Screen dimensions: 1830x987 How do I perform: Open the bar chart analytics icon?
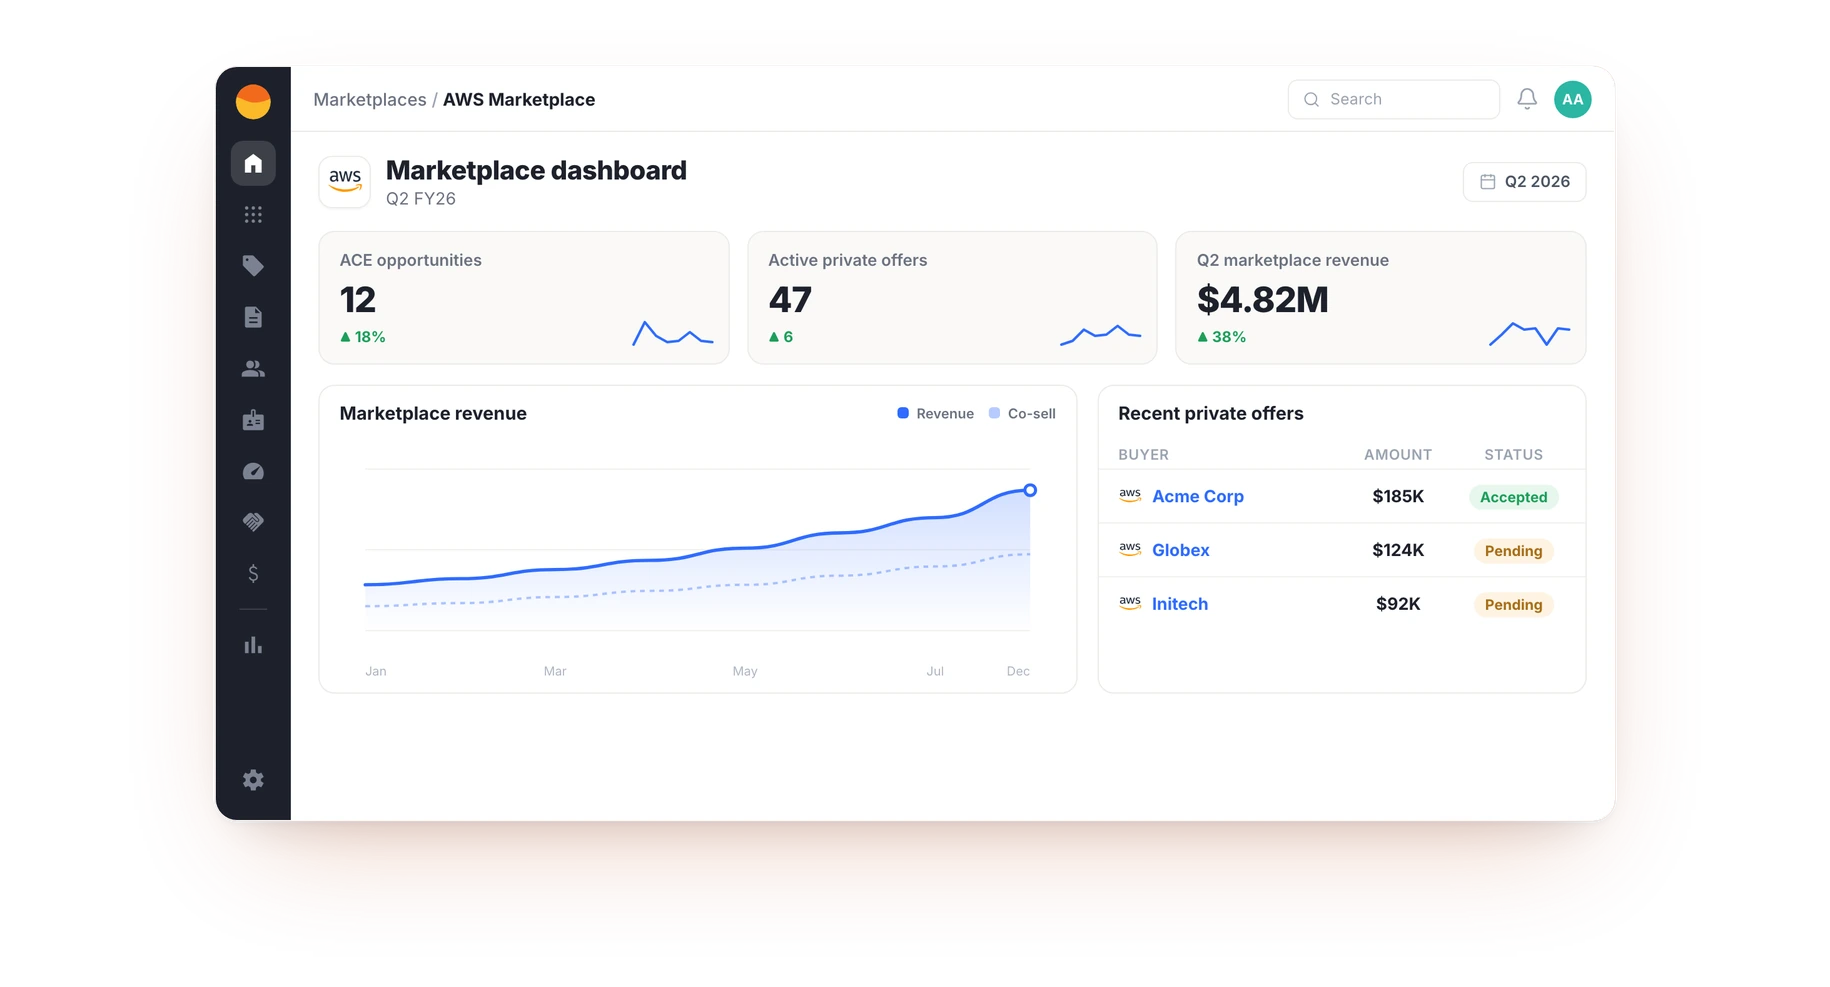pos(253,645)
